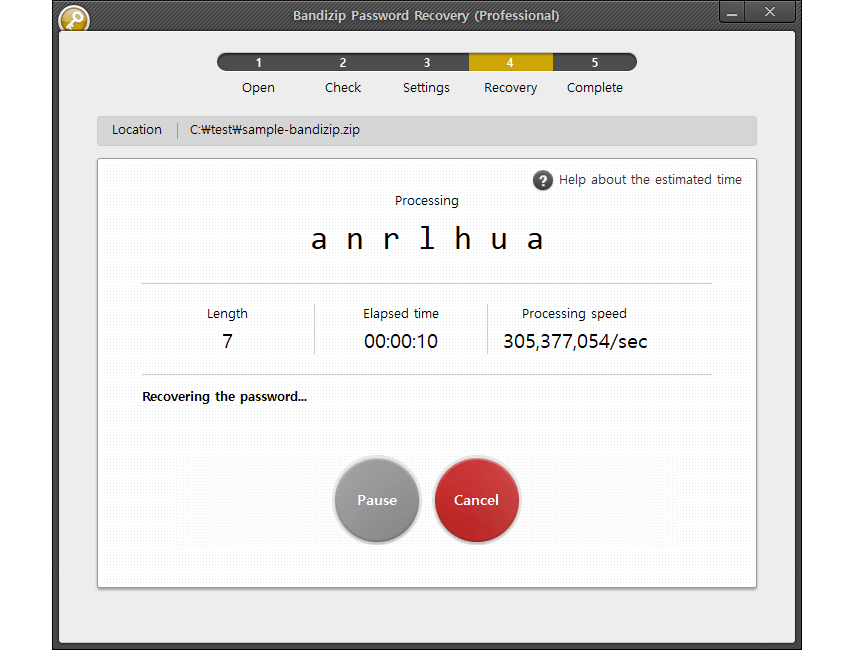Jump to step 5 Complete

tap(594, 63)
